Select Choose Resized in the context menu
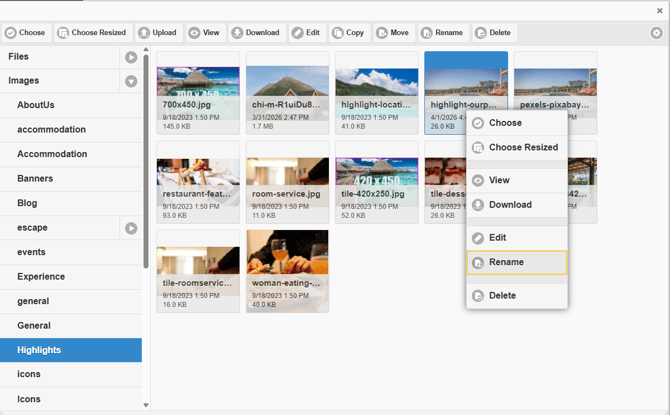Image resolution: width=670 pixels, height=415 pixels. [x=516, y=148]
